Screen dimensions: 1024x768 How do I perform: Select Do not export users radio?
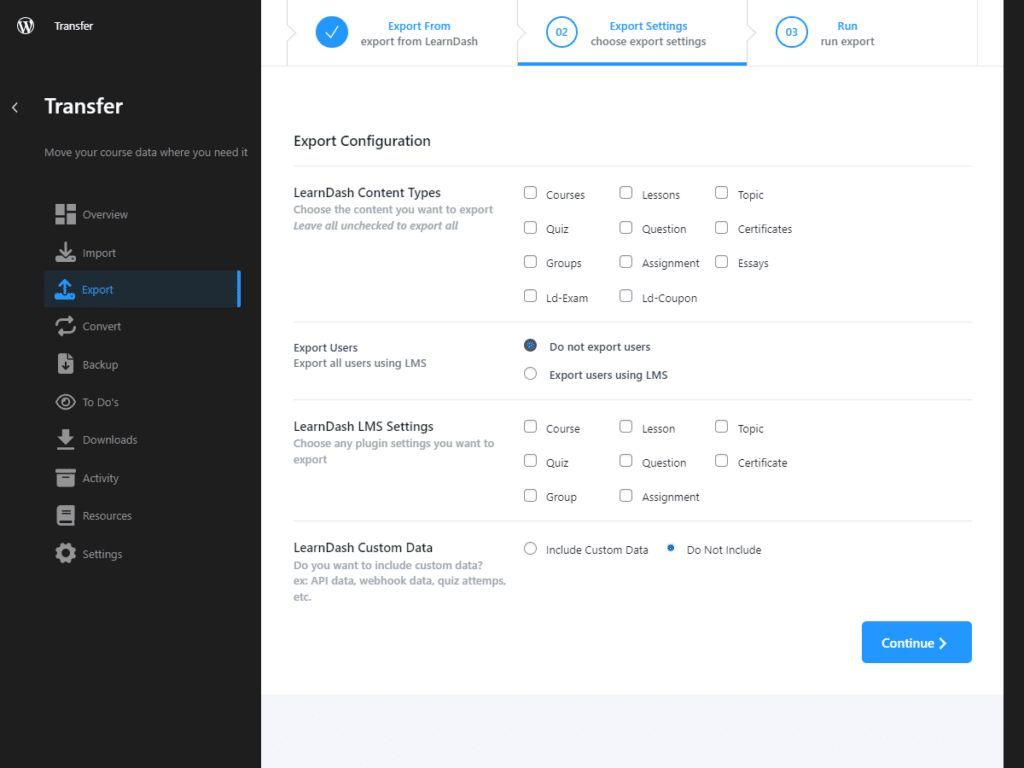pyautogui.click(x=530, y=345)
